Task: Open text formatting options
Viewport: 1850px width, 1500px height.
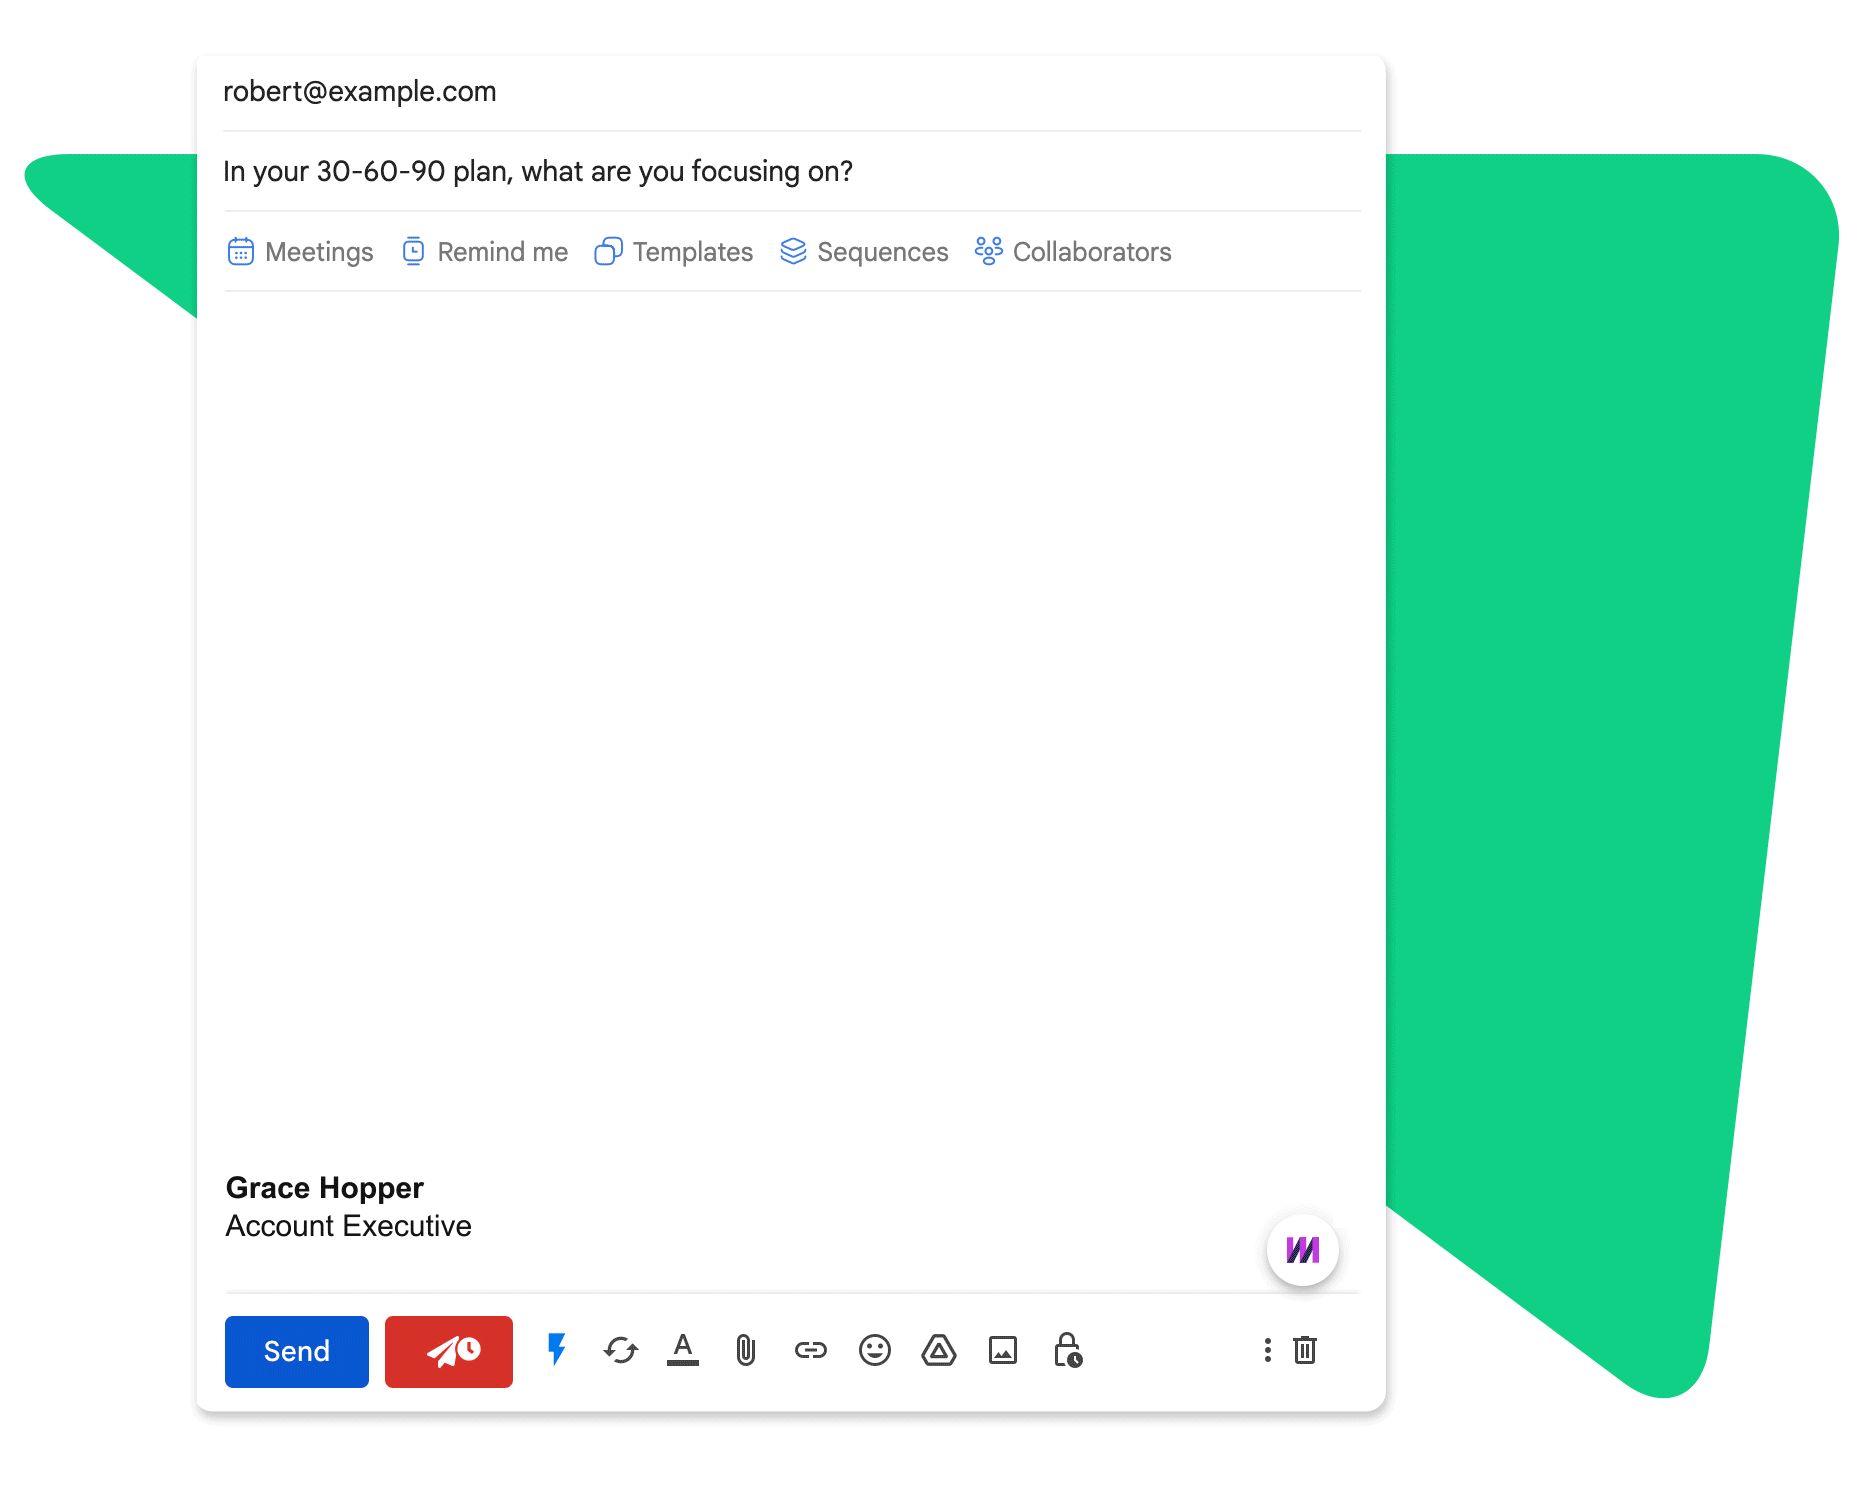Action: click(x=683, y=1350)
